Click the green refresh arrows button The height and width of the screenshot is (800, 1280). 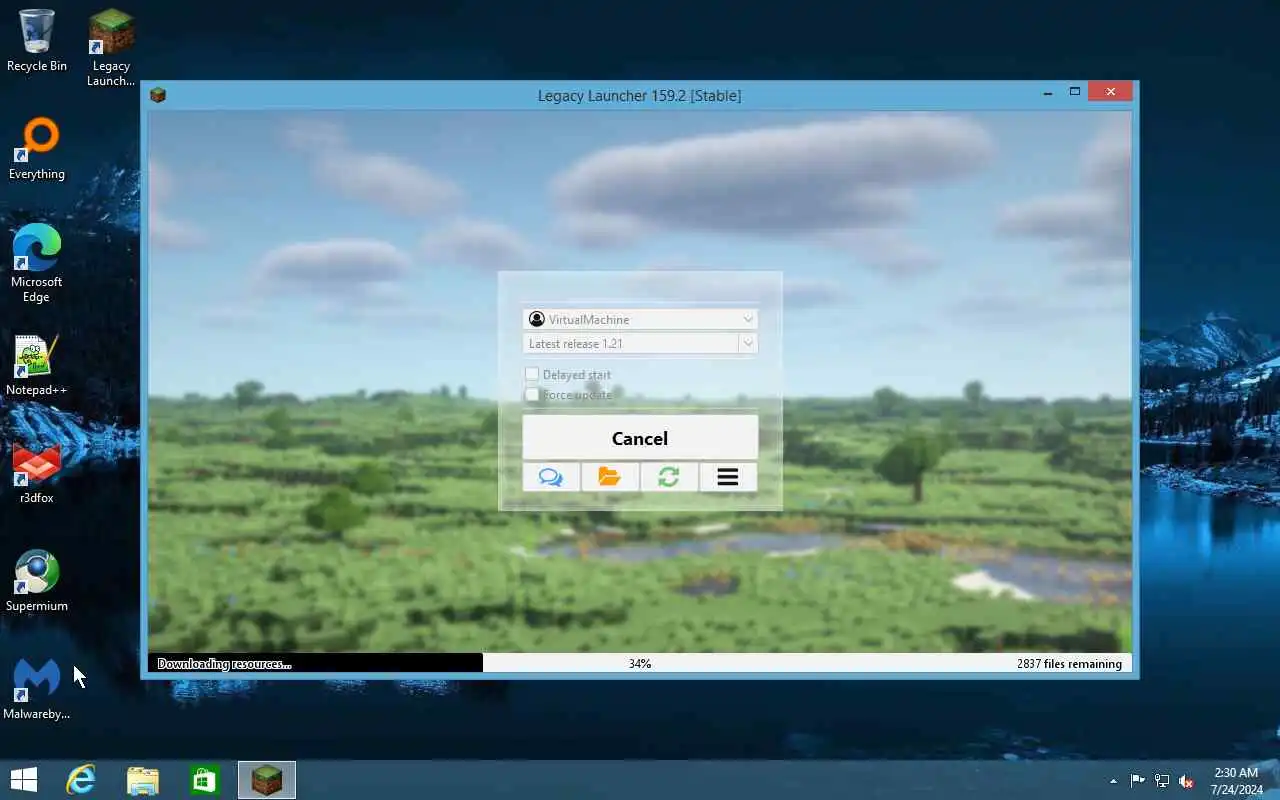pos(669,477)
